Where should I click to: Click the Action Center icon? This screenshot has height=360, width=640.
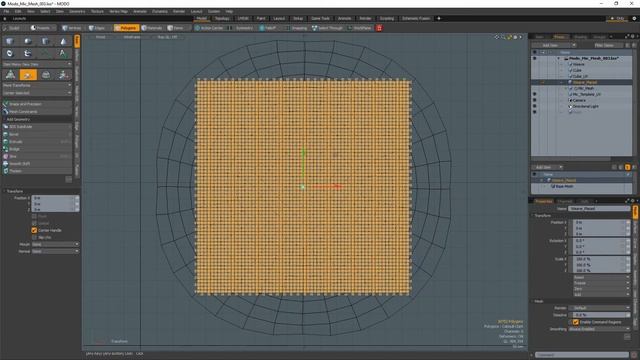click(197, 28)
